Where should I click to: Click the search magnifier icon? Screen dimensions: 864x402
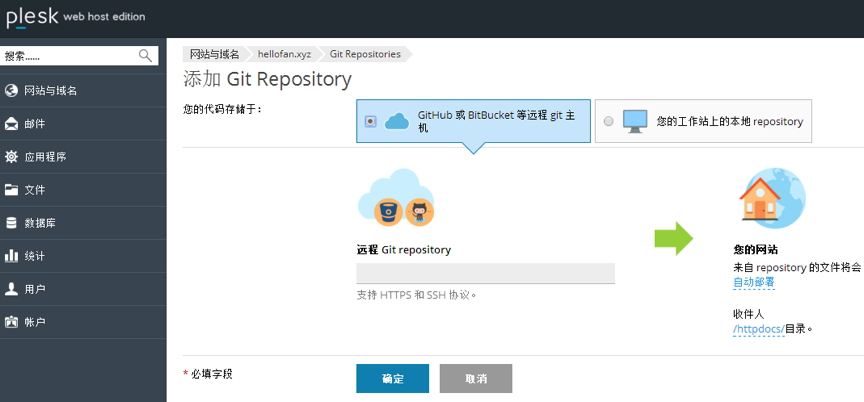coord(145,56)
